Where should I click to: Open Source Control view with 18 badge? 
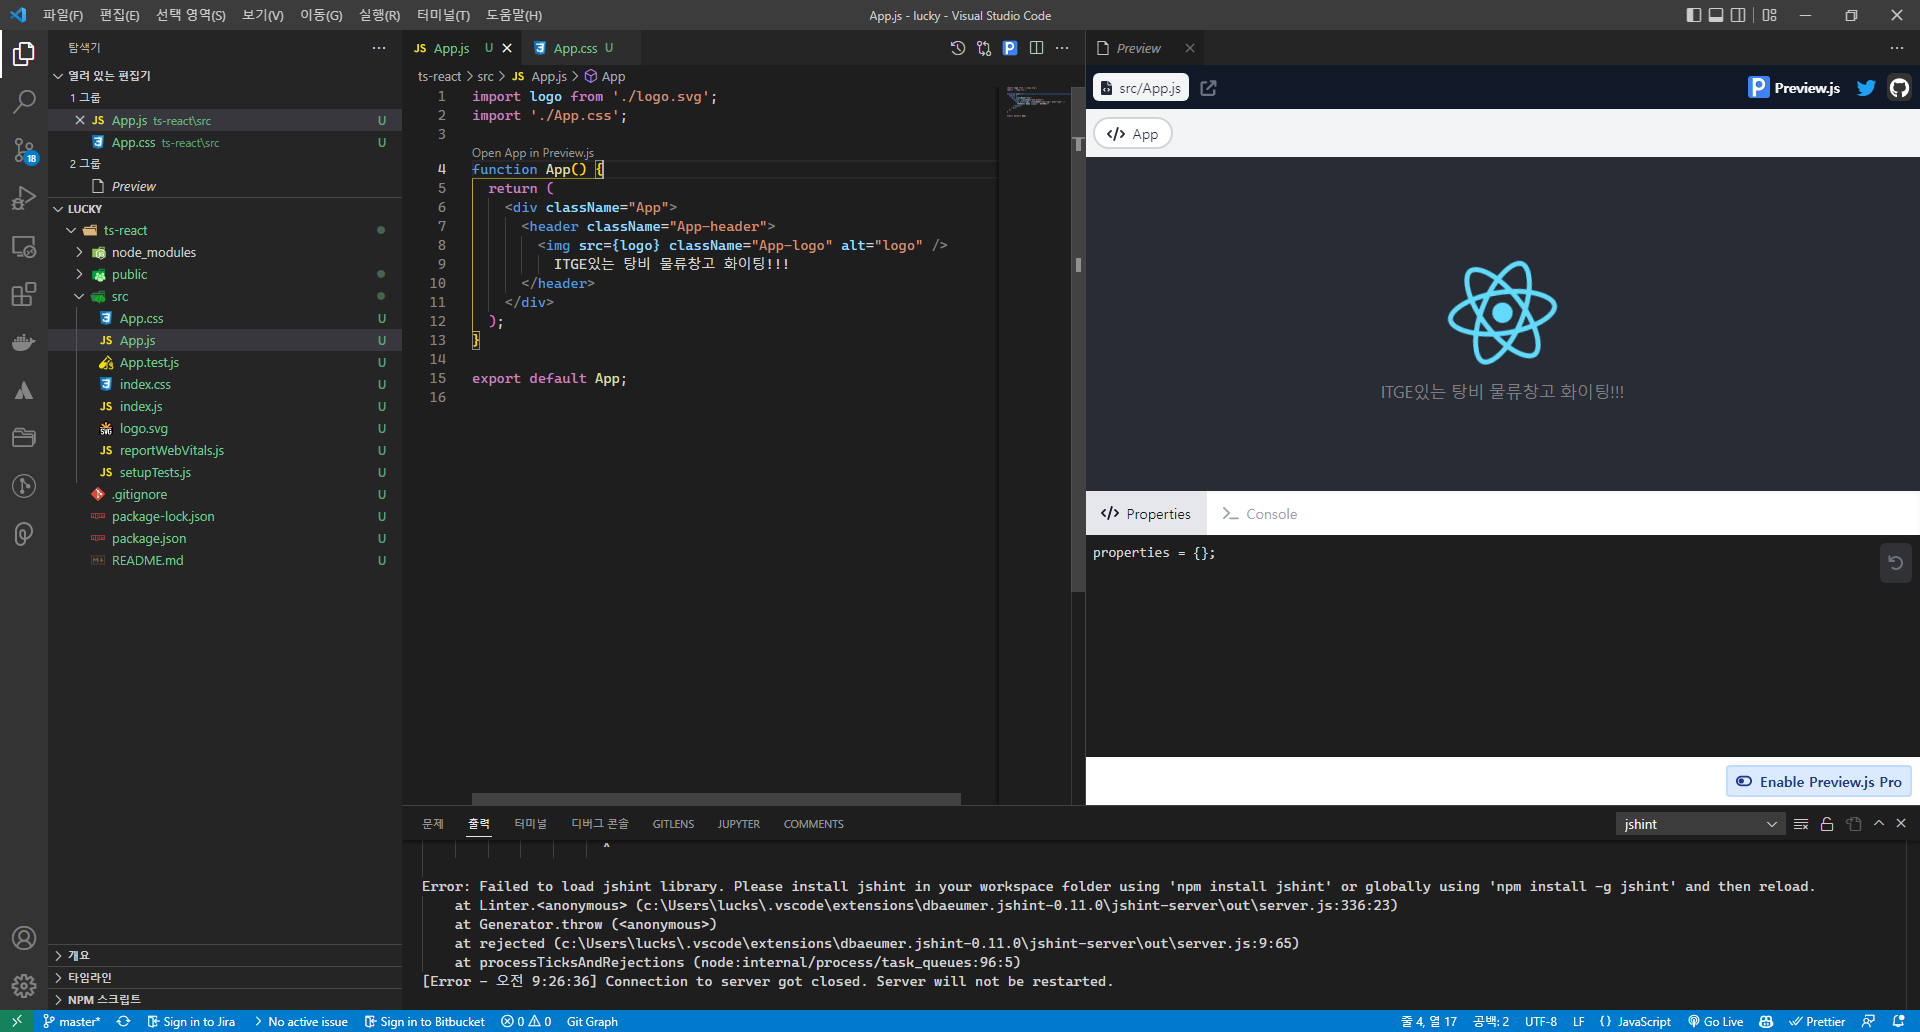(x=24, y=150)
